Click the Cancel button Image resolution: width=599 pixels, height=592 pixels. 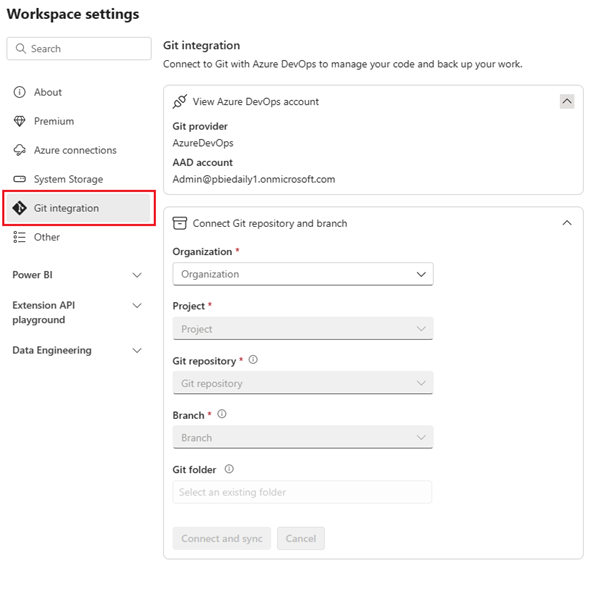[301, 539]
